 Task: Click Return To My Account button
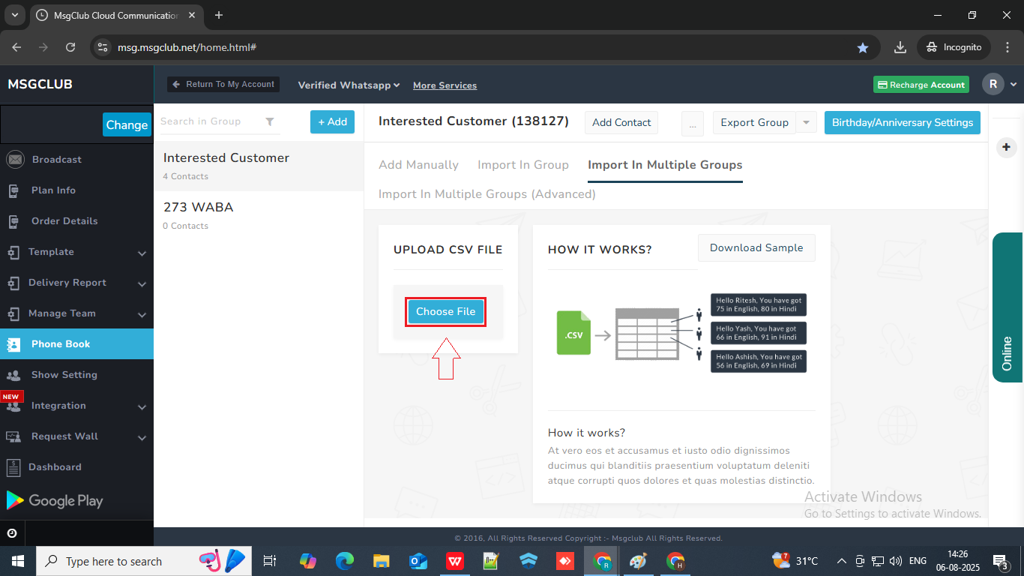click(223, 84)
